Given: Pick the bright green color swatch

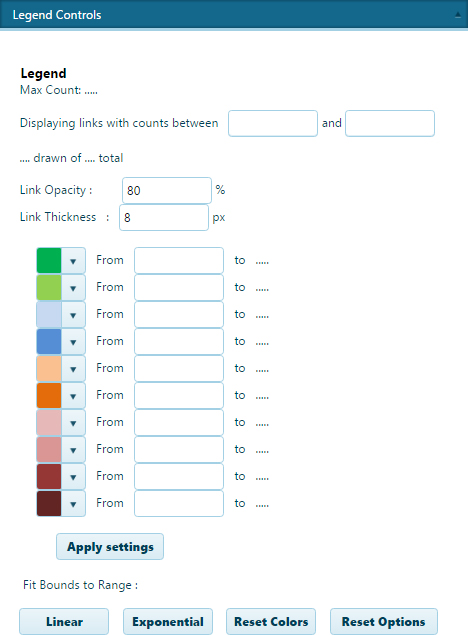Looking at the screenshot, I should tap(49, 261).
